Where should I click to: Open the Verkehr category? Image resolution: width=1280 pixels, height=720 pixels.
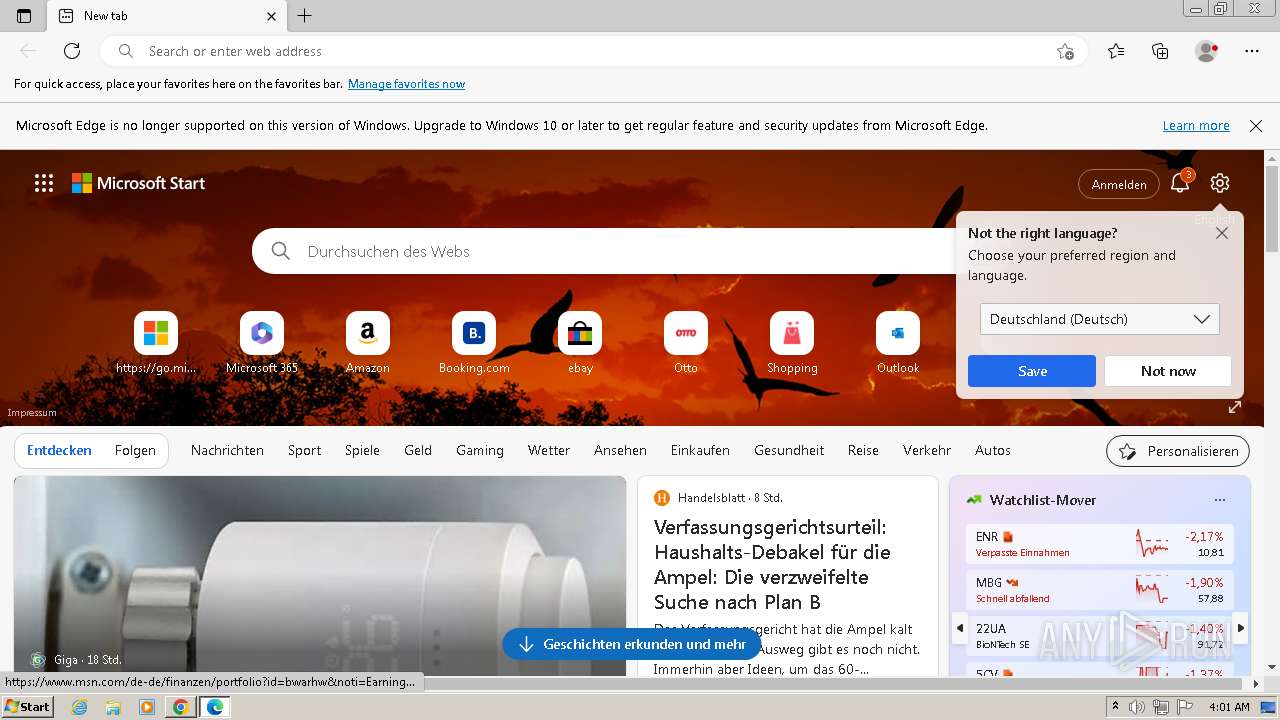click(x=927, y=451)
